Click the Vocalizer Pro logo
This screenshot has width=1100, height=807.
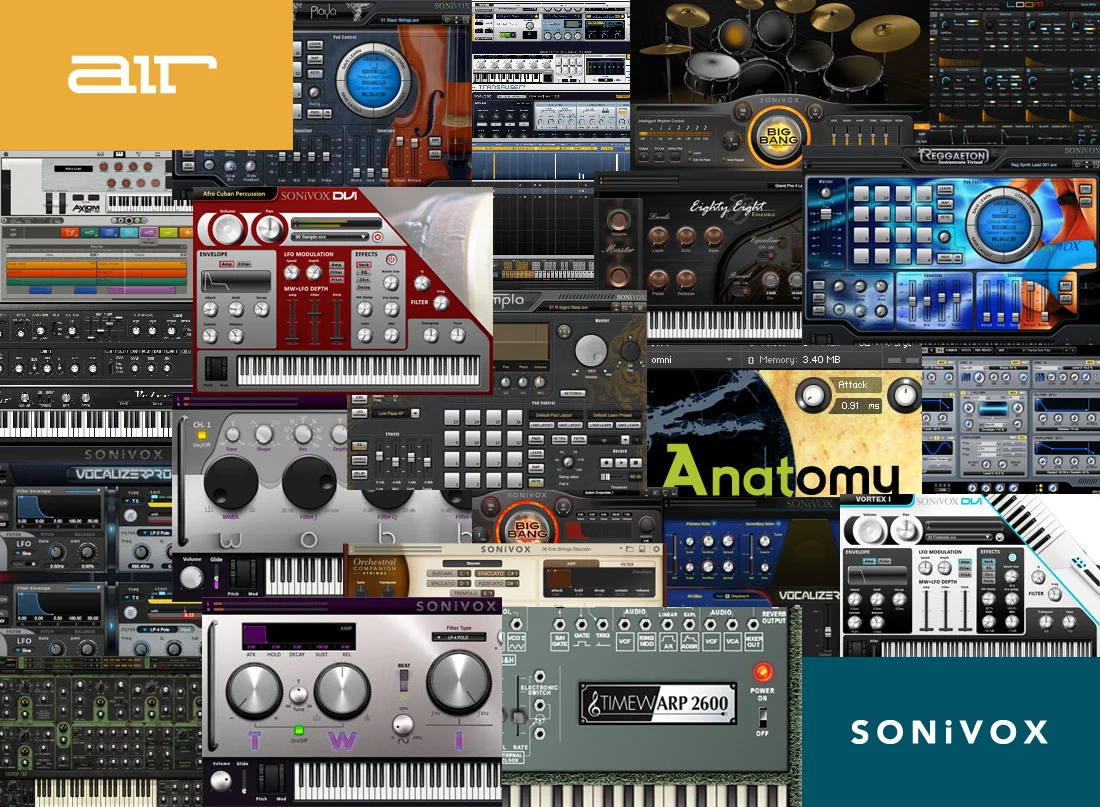123,474
